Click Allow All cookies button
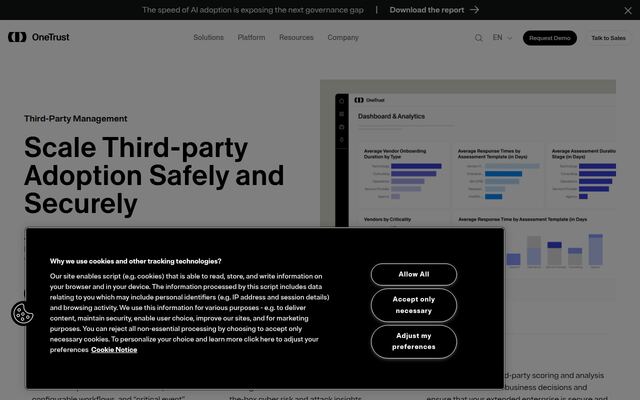Screen dimensions: 640x400 (x=414, y=274)
